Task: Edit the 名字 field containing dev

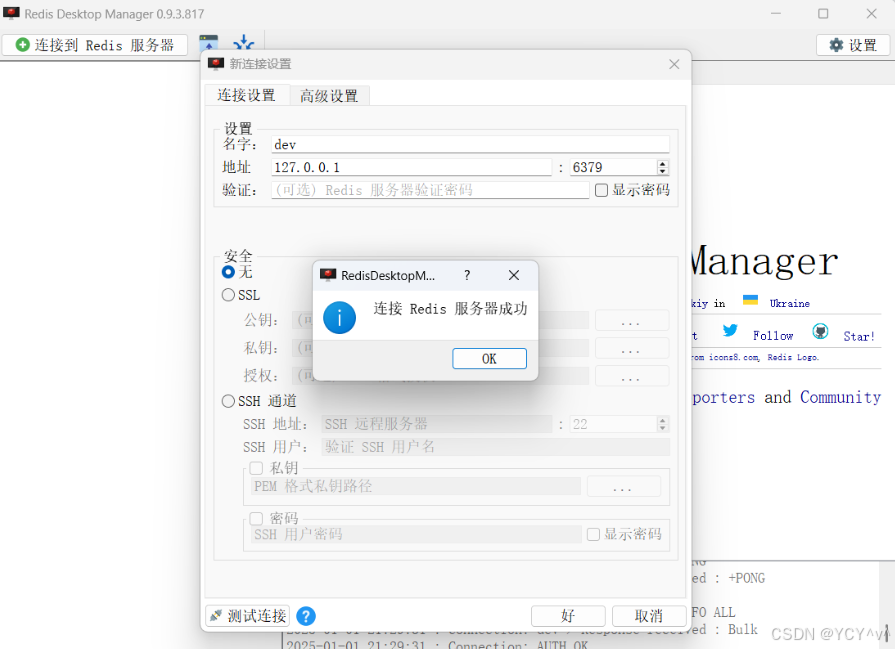Action: (x=470, y=144)
